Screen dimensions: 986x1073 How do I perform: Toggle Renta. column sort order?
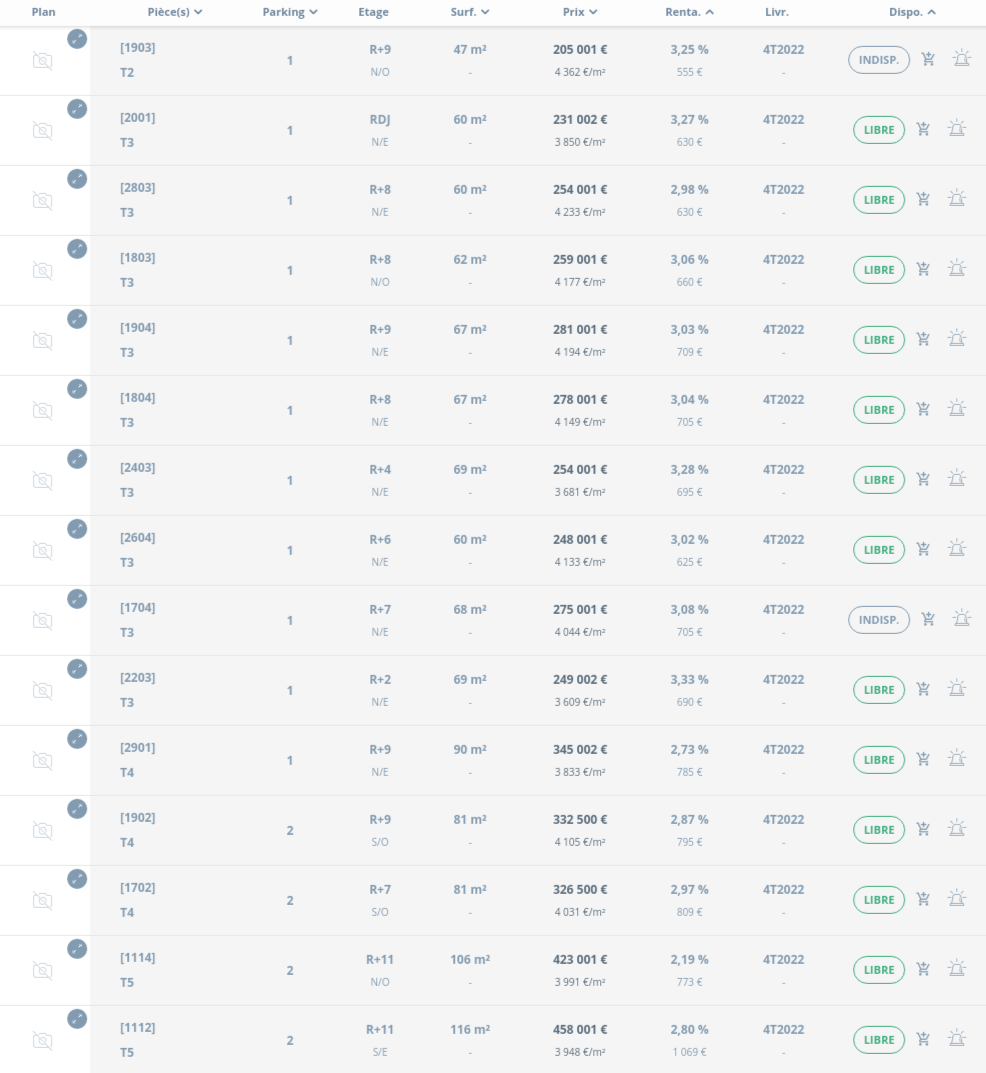pos(690,12)
